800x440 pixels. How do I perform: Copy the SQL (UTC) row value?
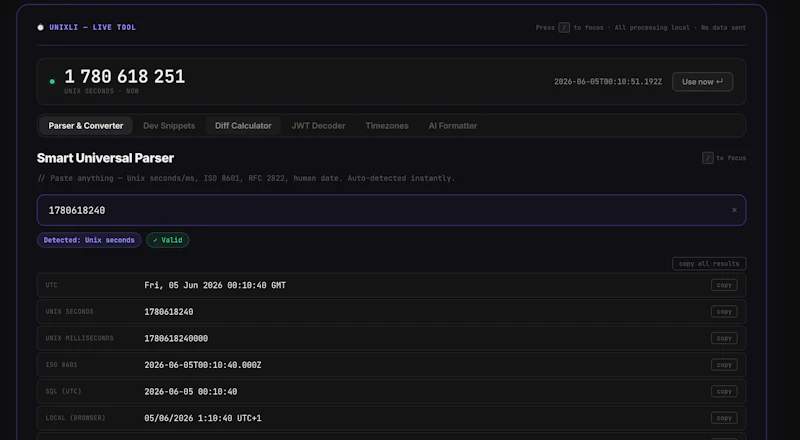[724, 392]
